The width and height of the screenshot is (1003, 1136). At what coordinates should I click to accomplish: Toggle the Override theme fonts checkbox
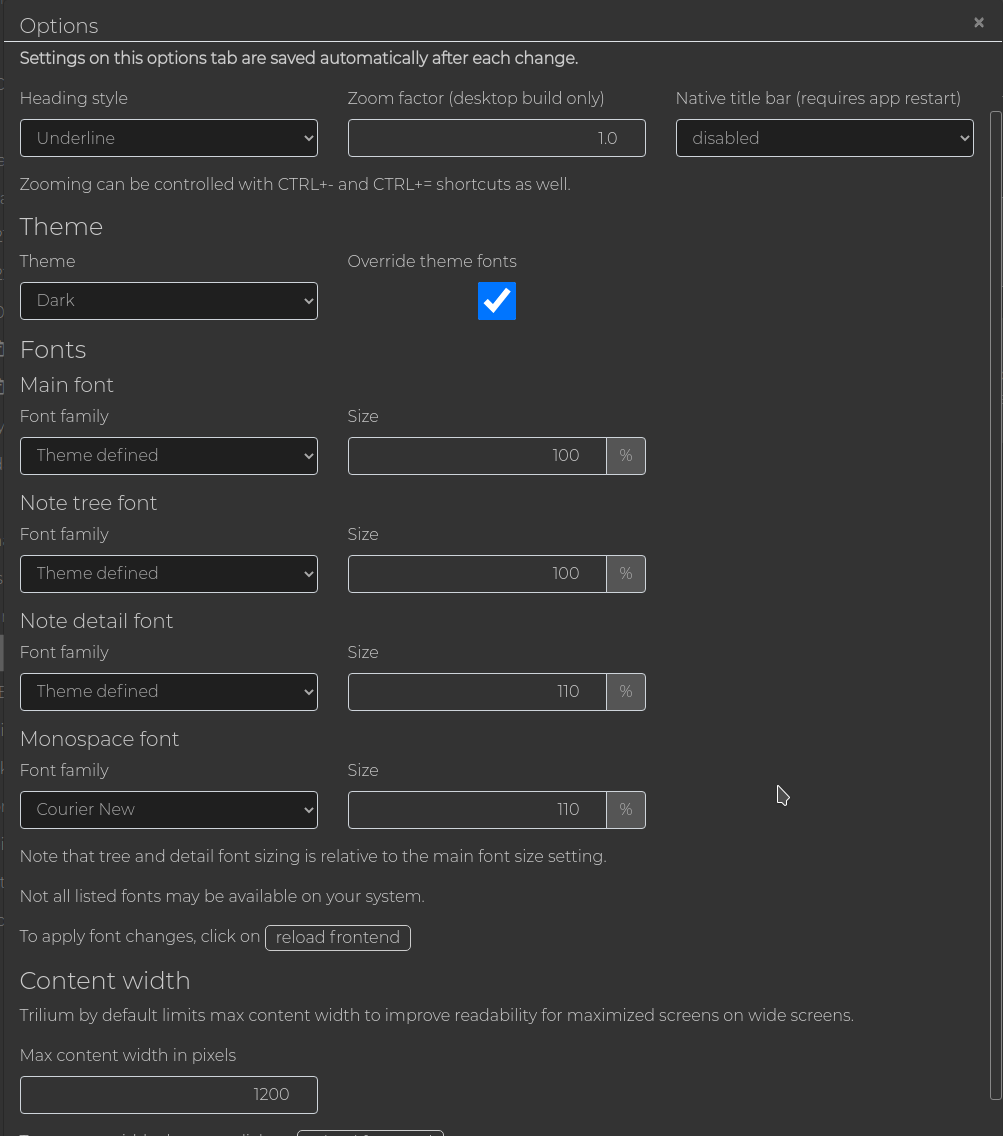coord(497,301)
